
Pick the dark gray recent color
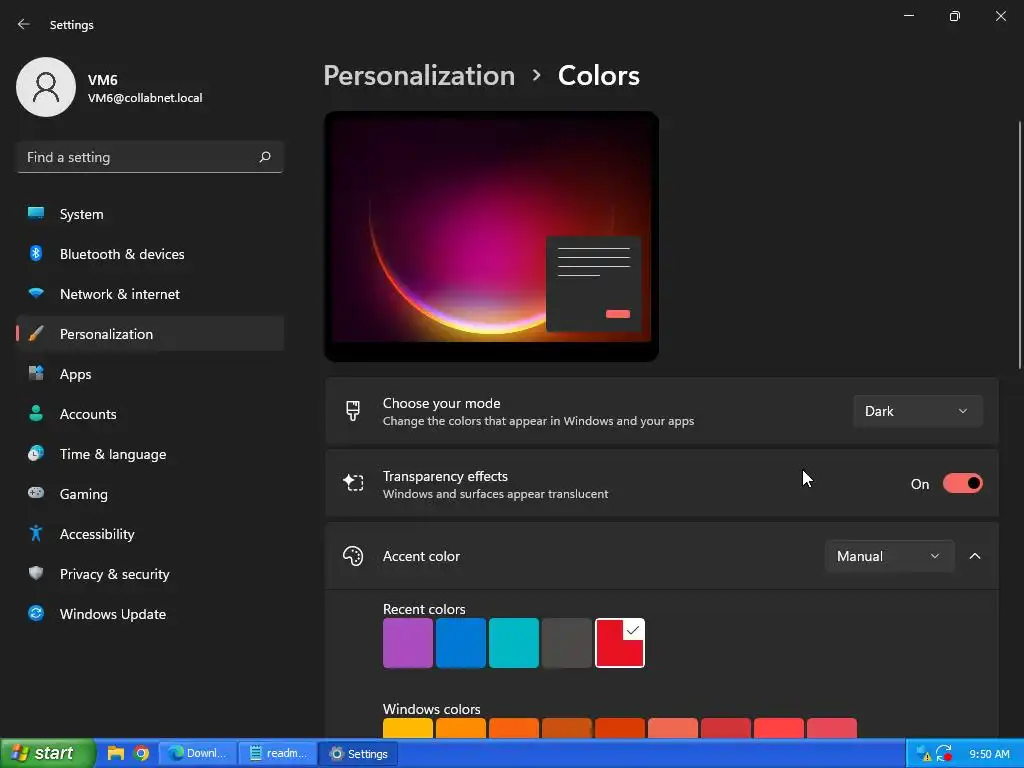click(567, 643)
